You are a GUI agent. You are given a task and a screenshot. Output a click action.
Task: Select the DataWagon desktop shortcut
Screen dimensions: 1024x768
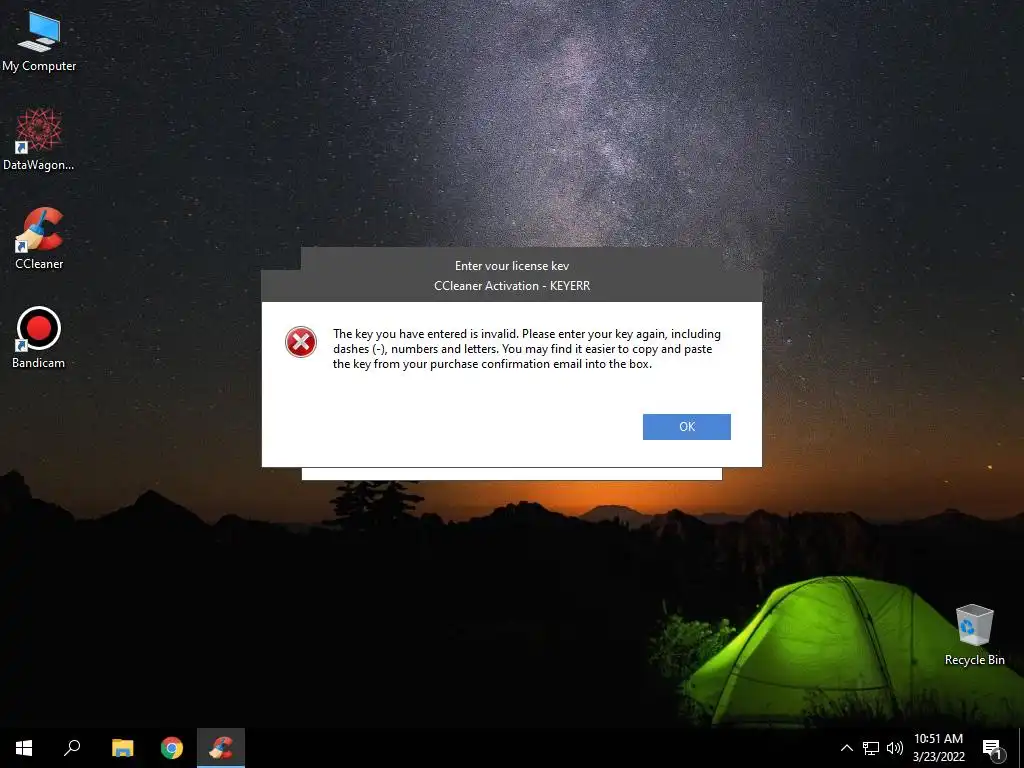point(39,140)
